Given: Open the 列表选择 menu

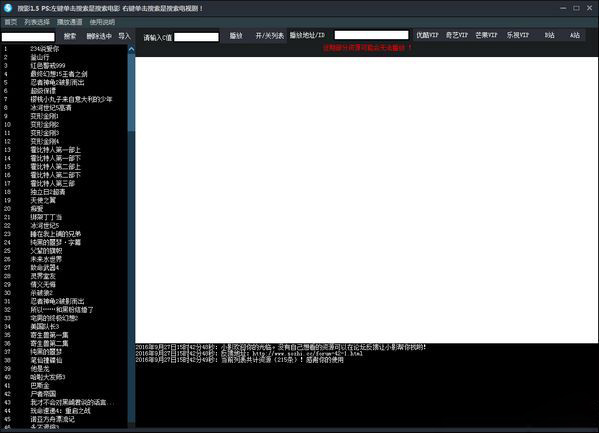Looking at the screenshot, I should pos(37,22).
